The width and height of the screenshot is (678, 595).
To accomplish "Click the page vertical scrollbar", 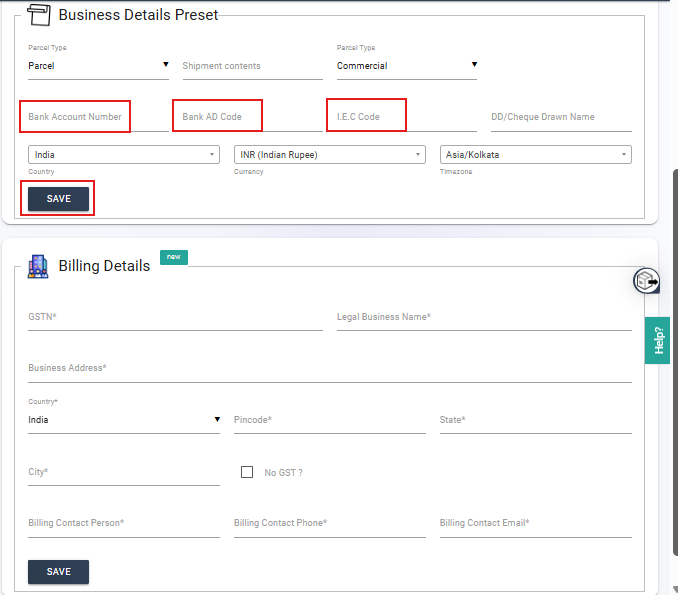I will (x=675, y=362).
